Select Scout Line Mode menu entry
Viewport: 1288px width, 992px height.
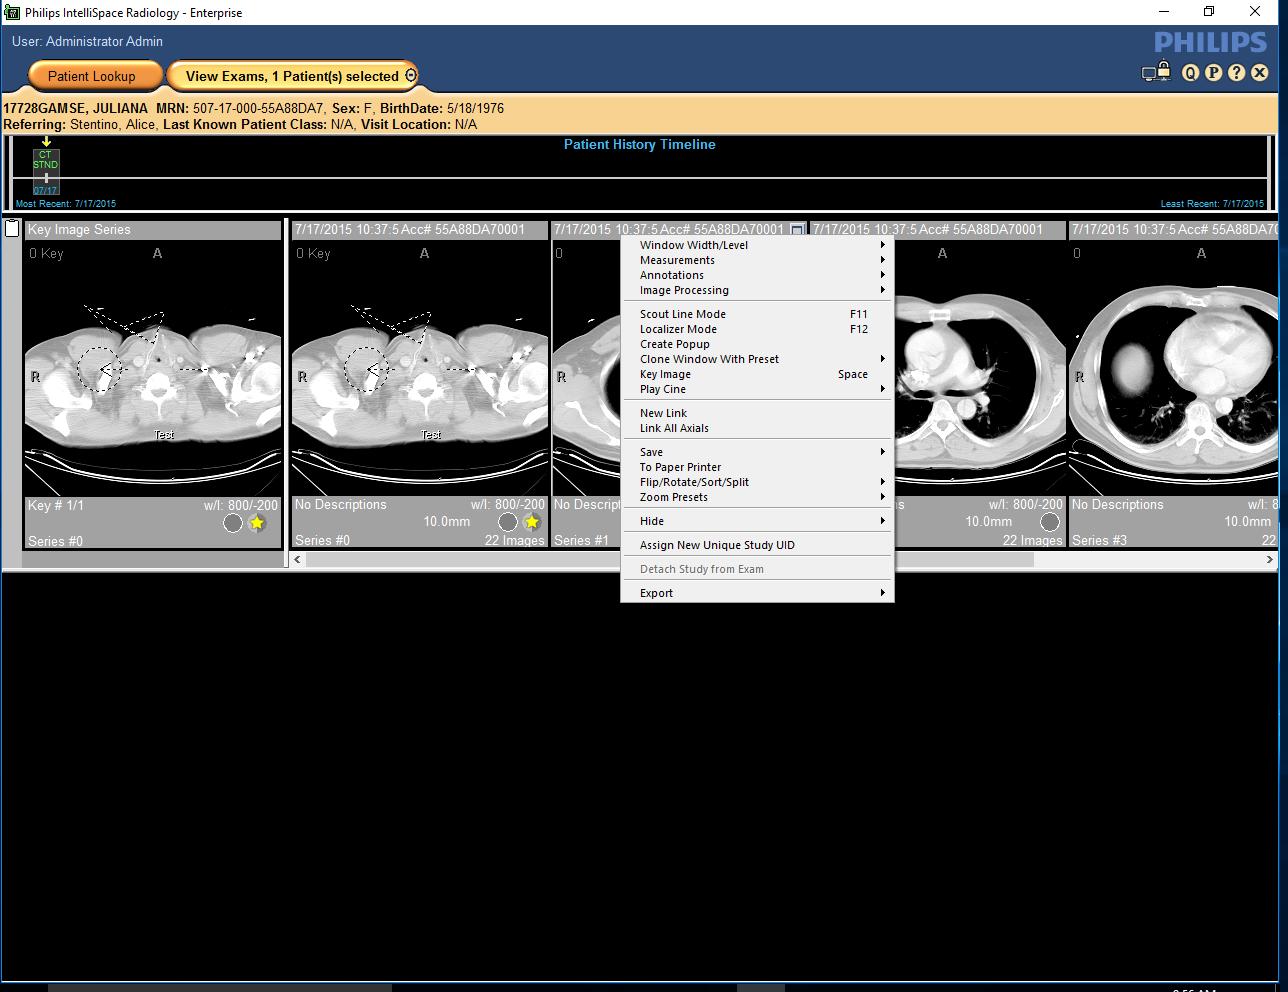[x=757, y=314]
